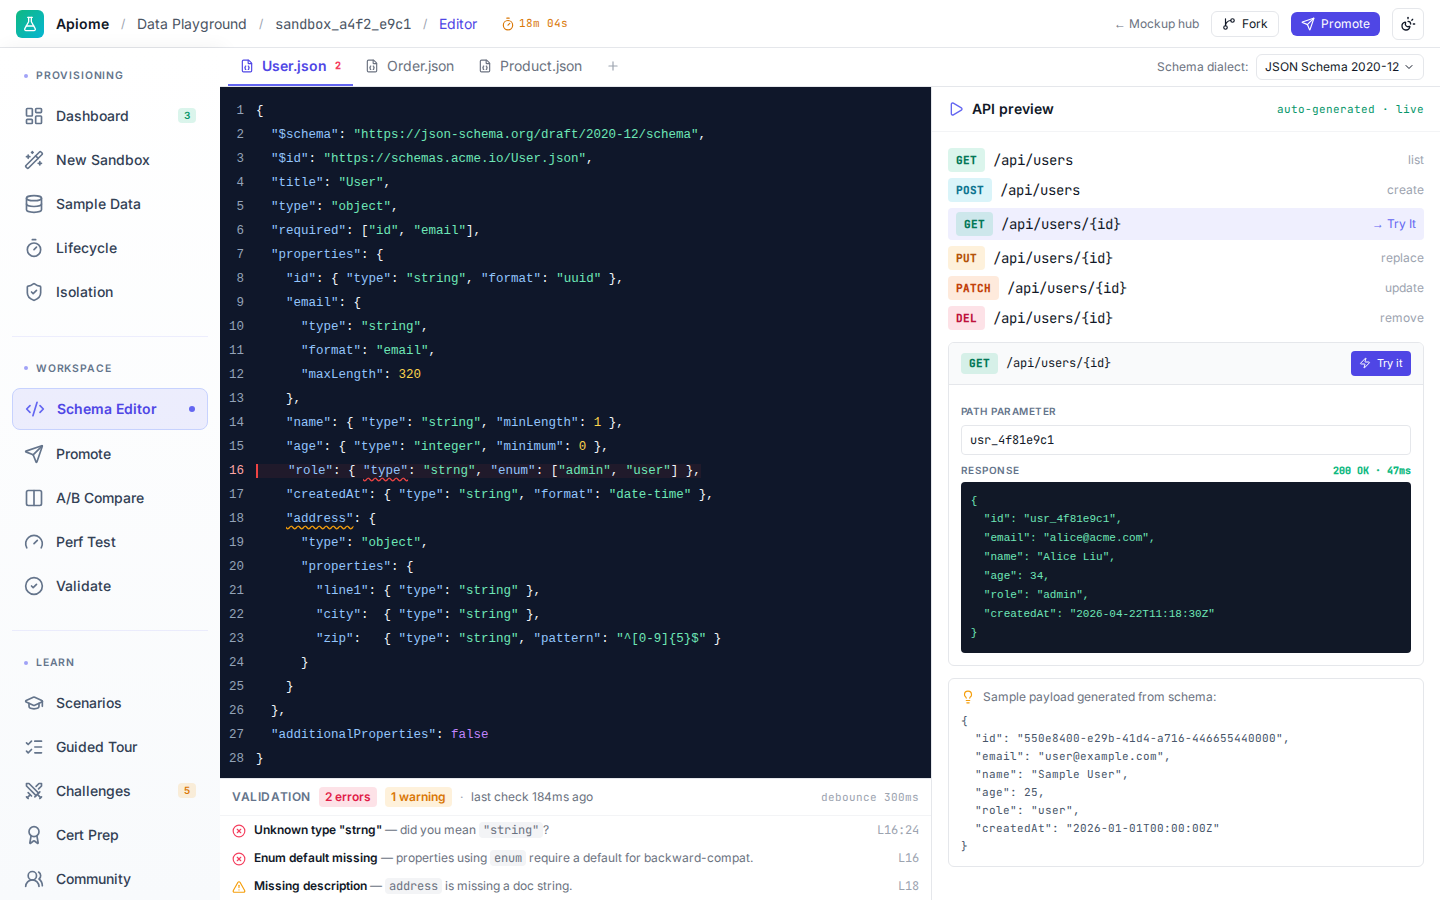This screenshot has width=1440, height=900.
Task: Open New Sandbox wand item
Action: point(110,160)
